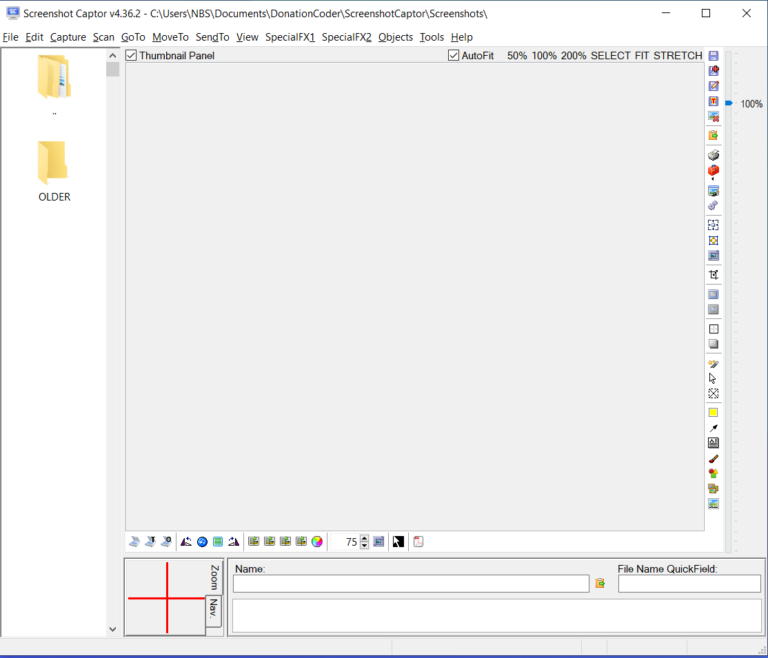
Task: Uncheck the AutoFit checkbox
Action: pyautogui.click(x=454, y=56)
